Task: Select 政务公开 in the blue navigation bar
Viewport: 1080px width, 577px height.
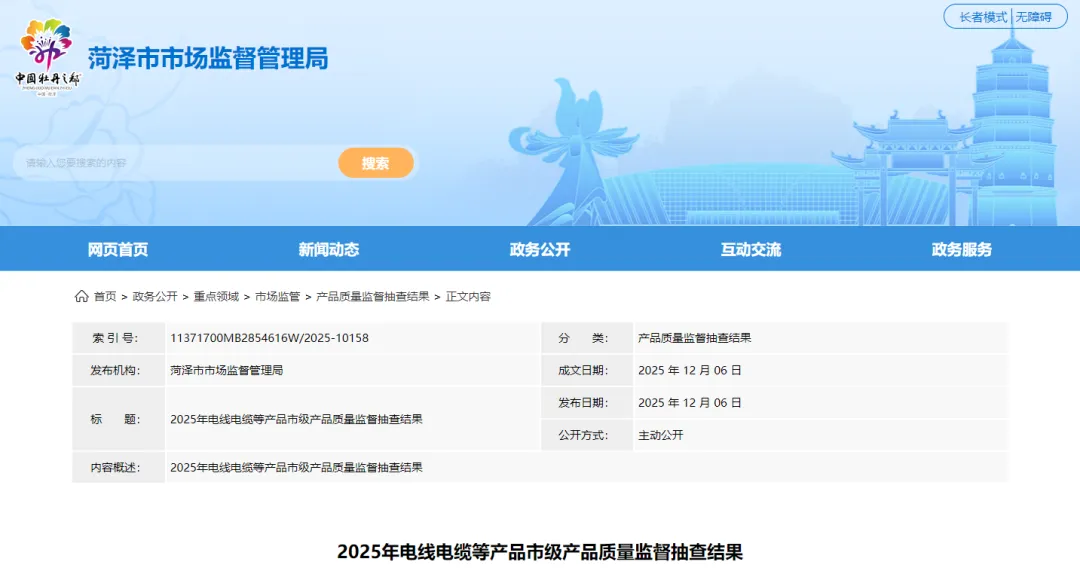Action: 540,249
